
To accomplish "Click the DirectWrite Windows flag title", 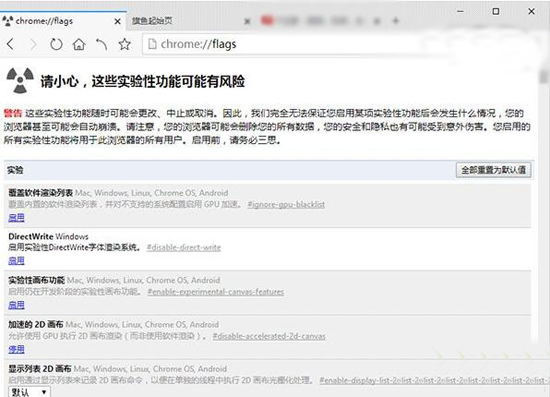I will click(x=48, y=236).
